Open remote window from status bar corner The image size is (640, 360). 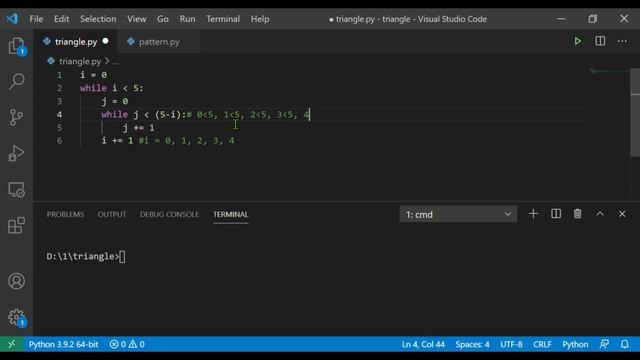point(11,344)
